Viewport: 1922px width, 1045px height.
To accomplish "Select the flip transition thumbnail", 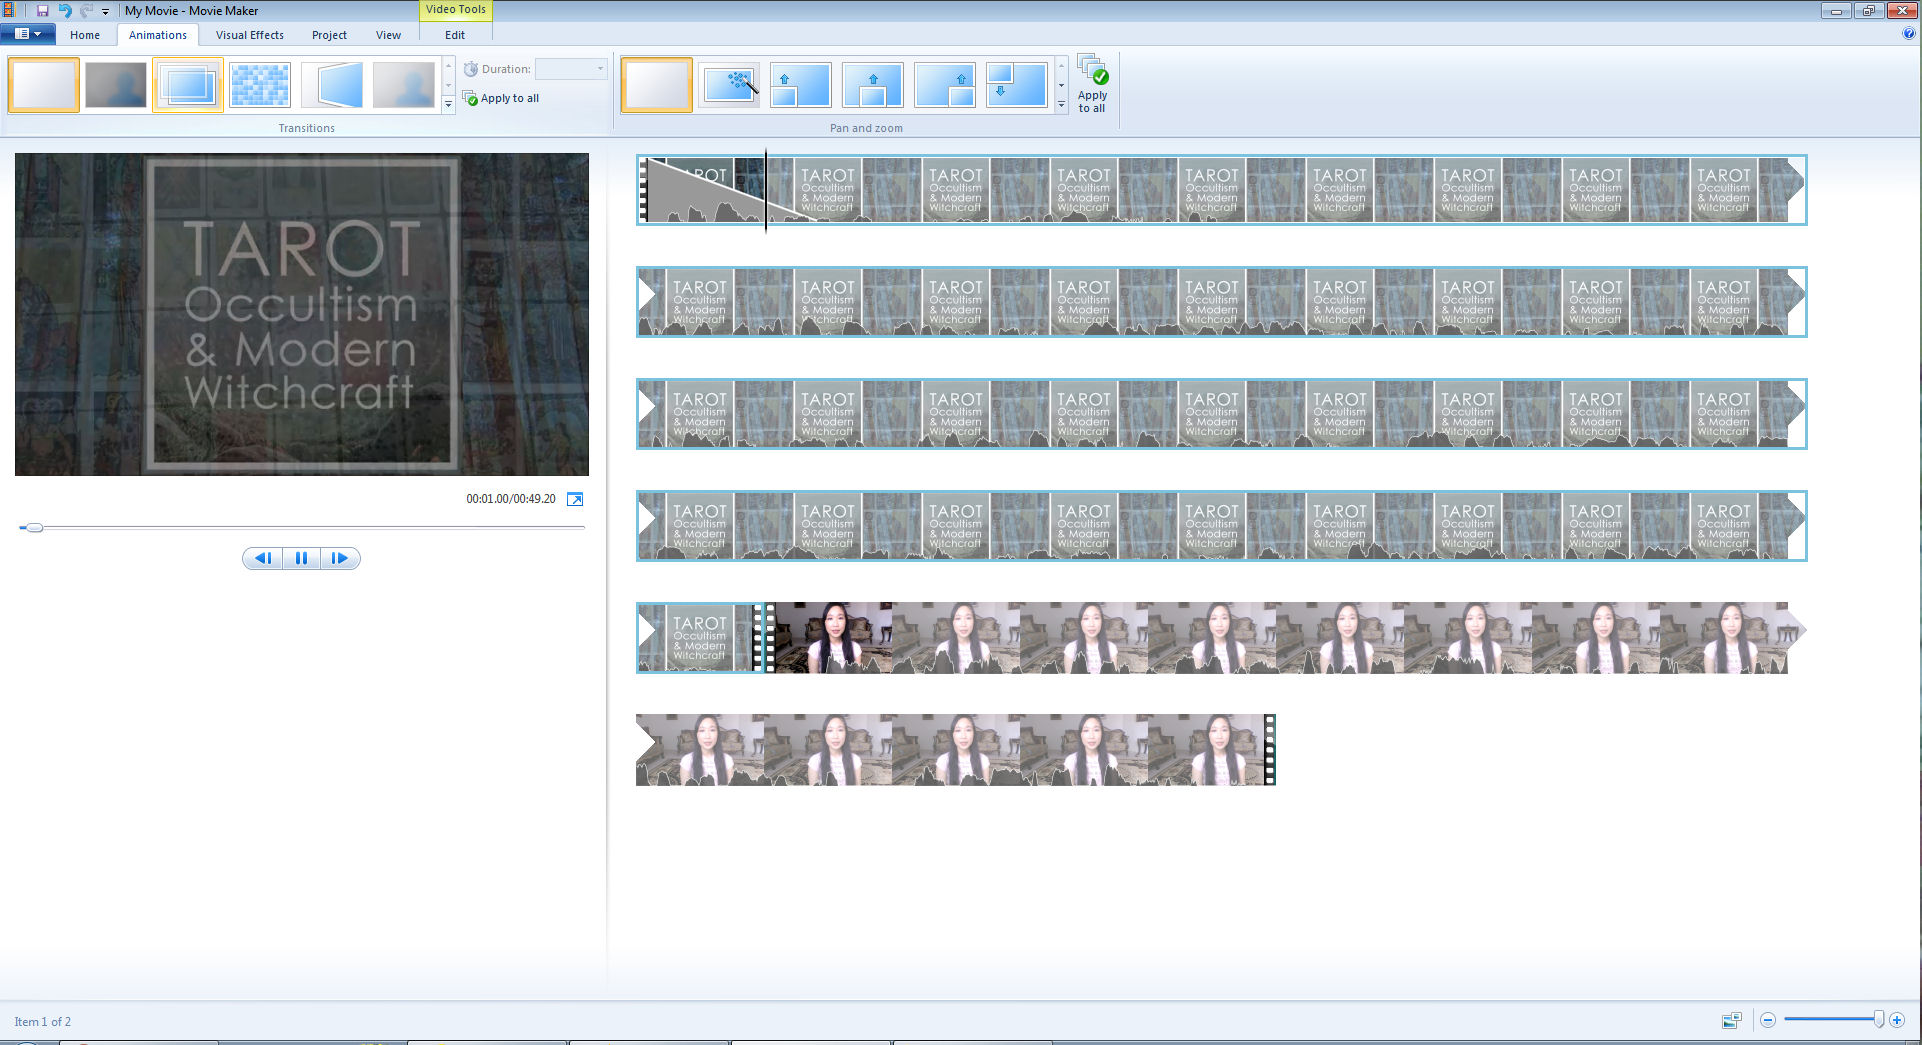I will tap(332, 85).
